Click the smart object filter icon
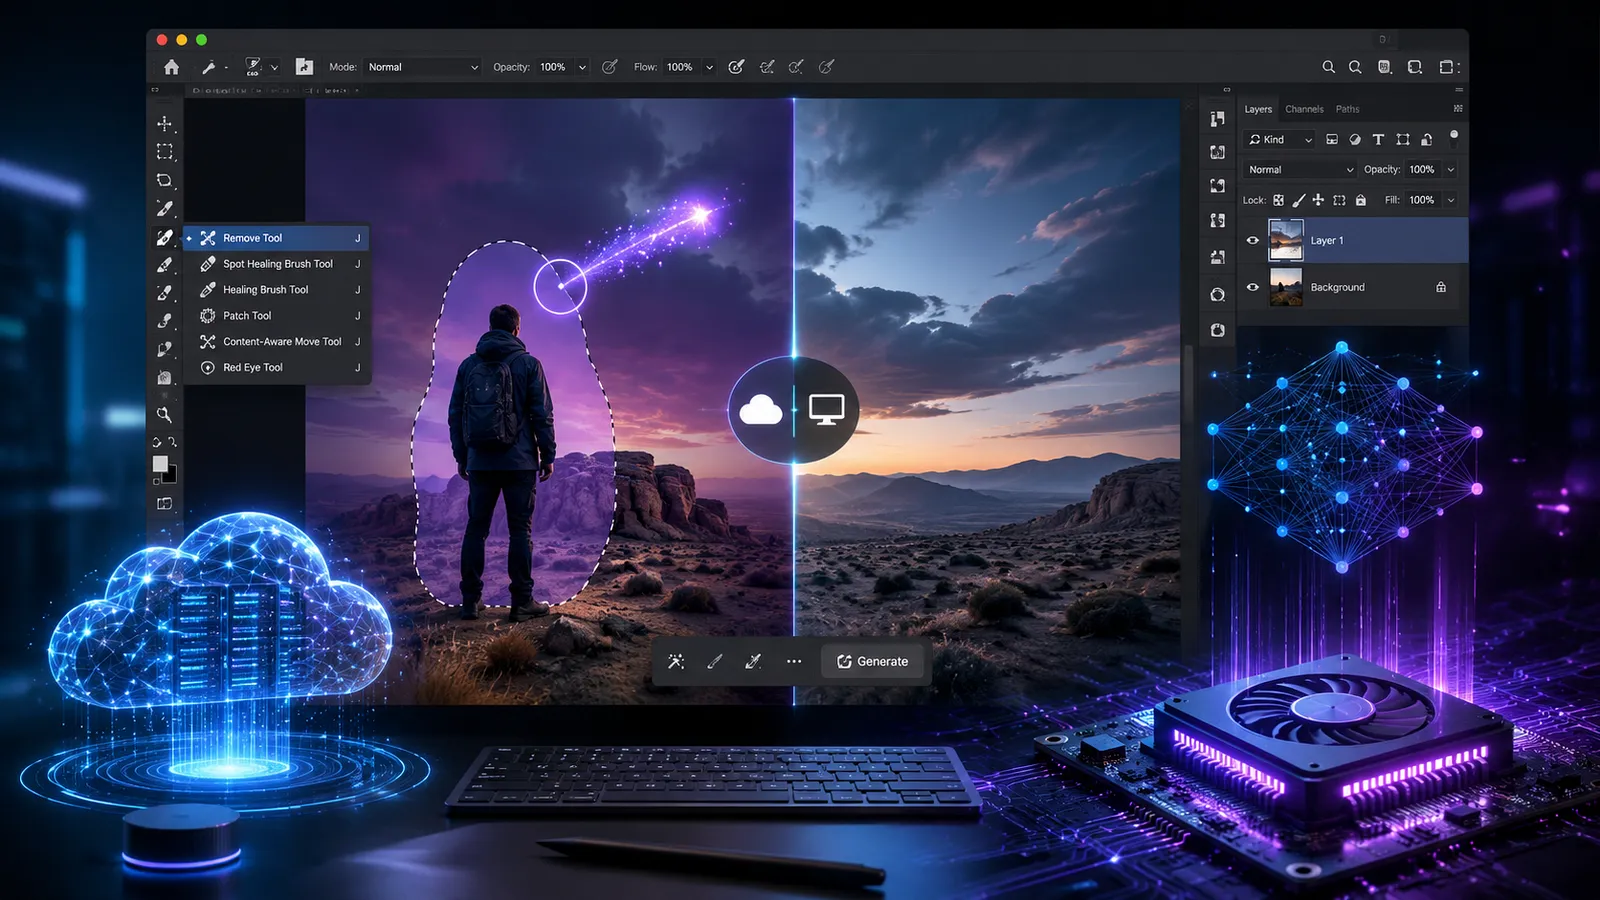This screenshot has height=900, width=1600. coord(1427,140)
